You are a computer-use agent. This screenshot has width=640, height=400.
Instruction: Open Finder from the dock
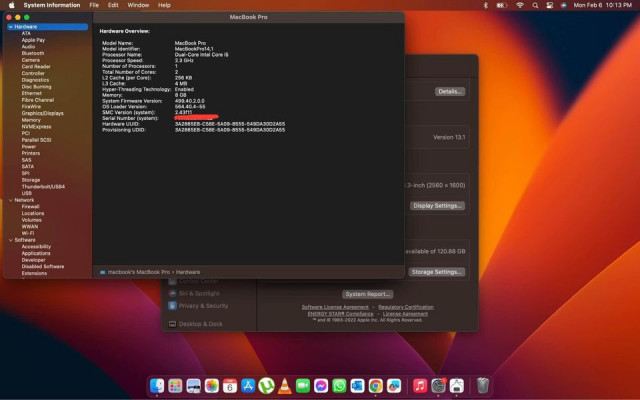pos(157,385)
